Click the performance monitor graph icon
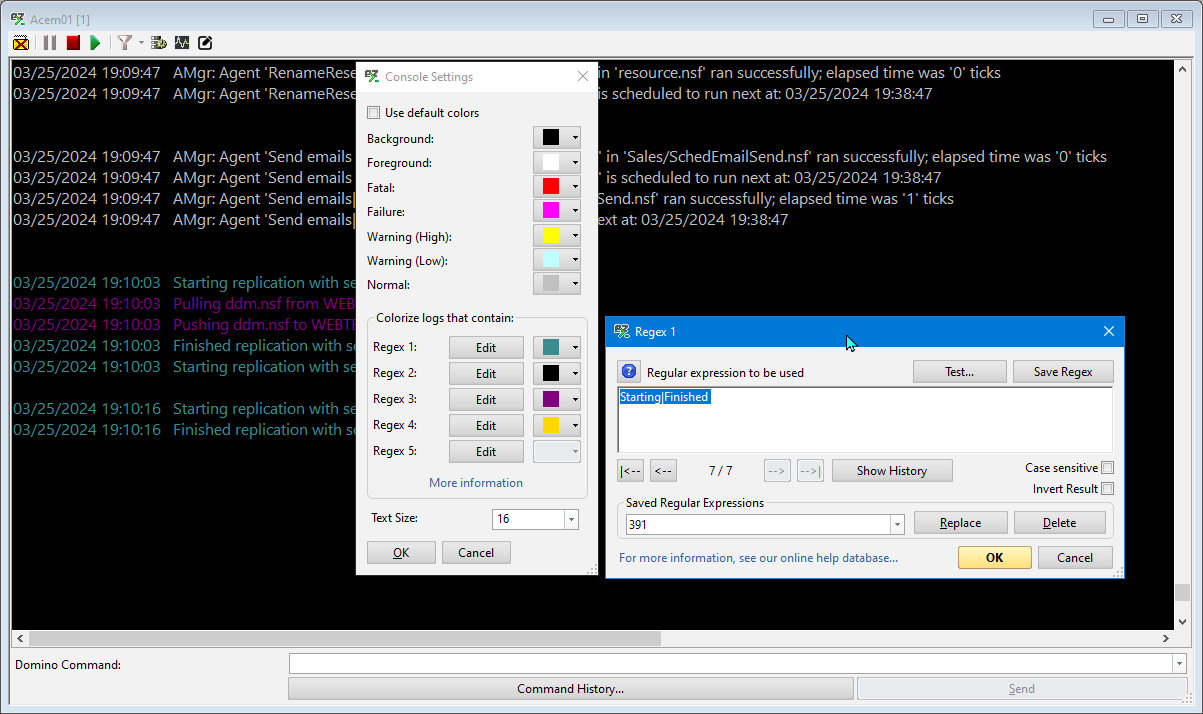Screen dimensions: 1203x714 click(x=182, y=43)
